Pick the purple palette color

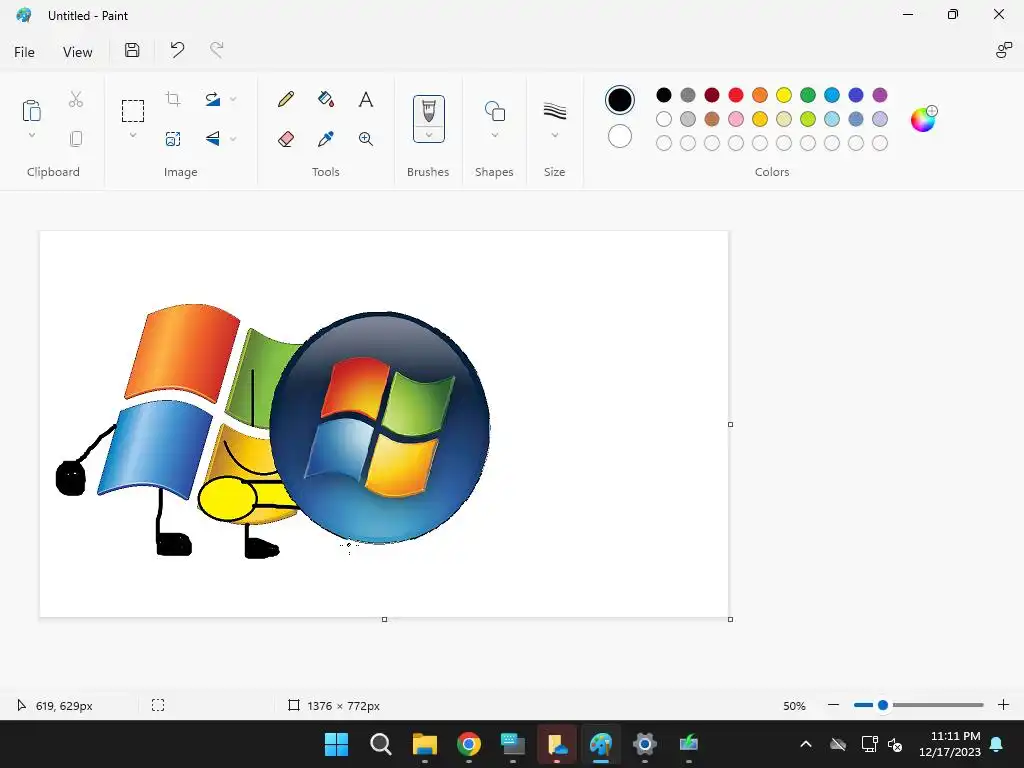click(880, 95)
